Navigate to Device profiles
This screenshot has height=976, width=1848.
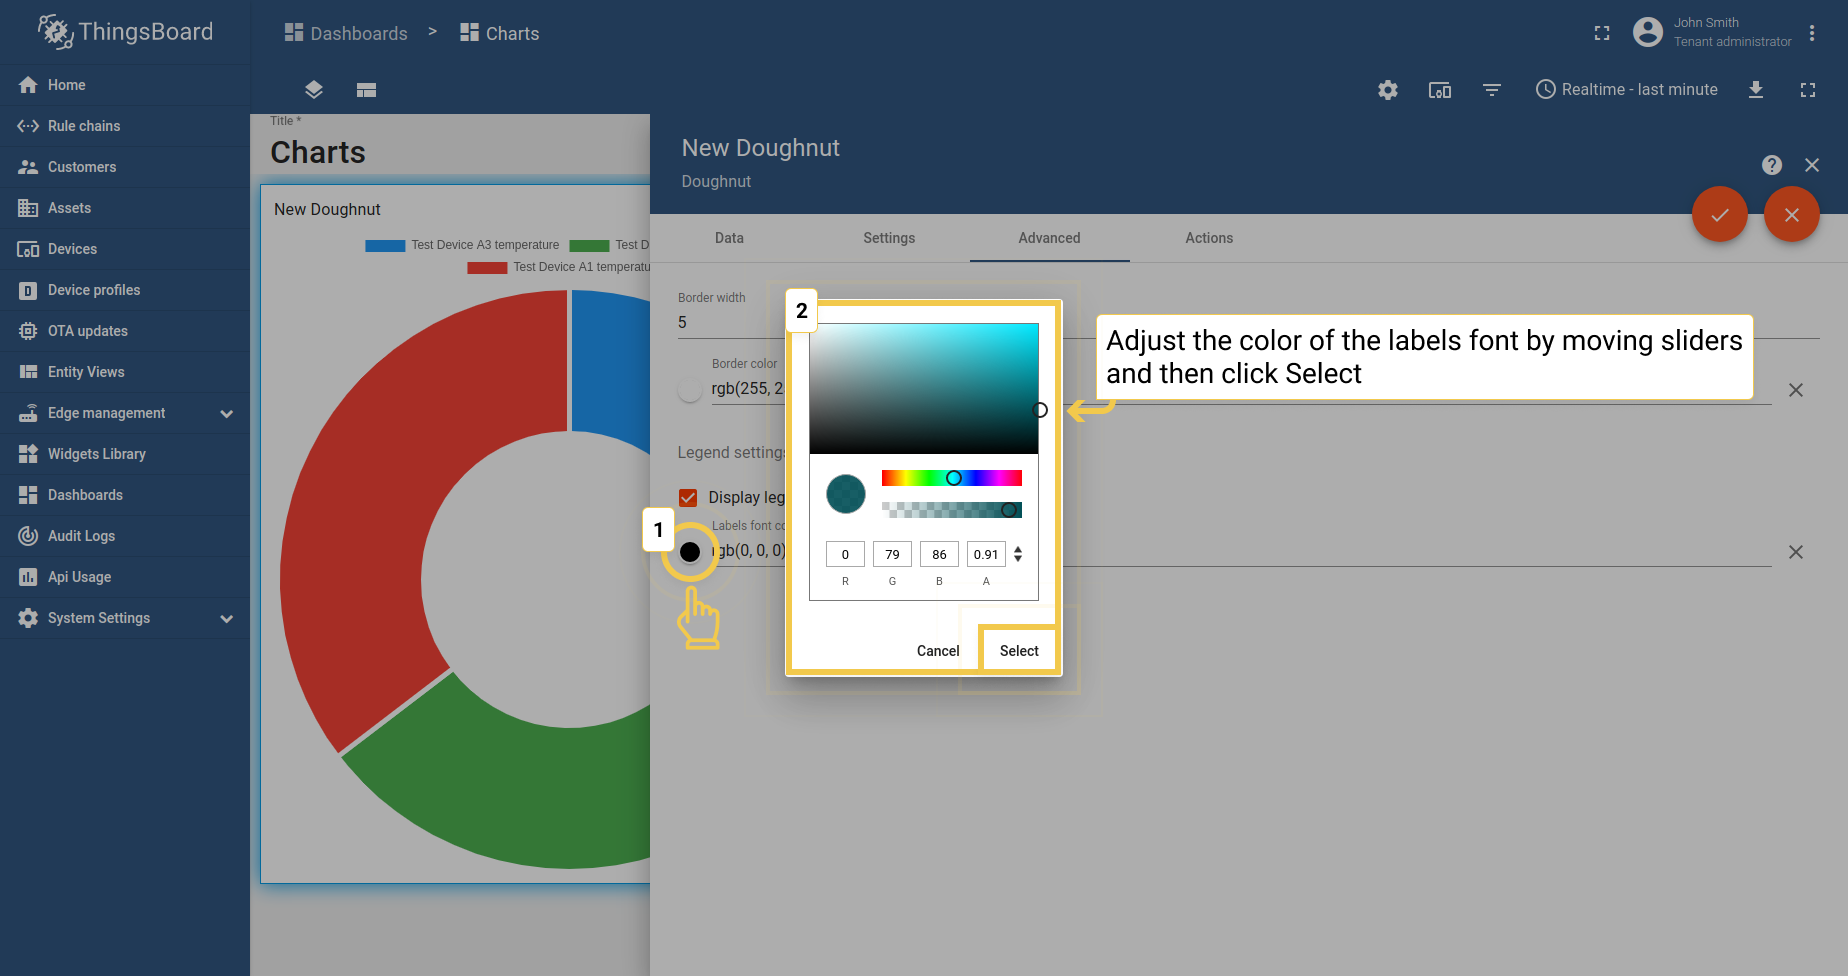(94, 290)
